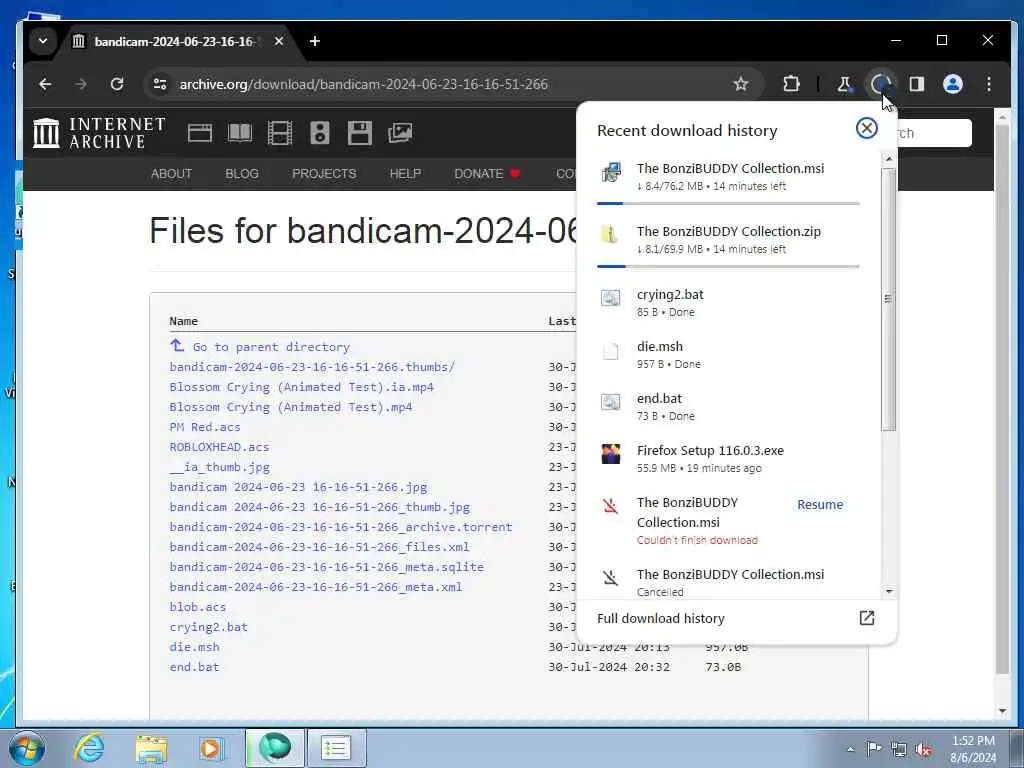Open the Chrome three-dot menu
This screenshot has width=1024, height=768.
click(989, 84)
